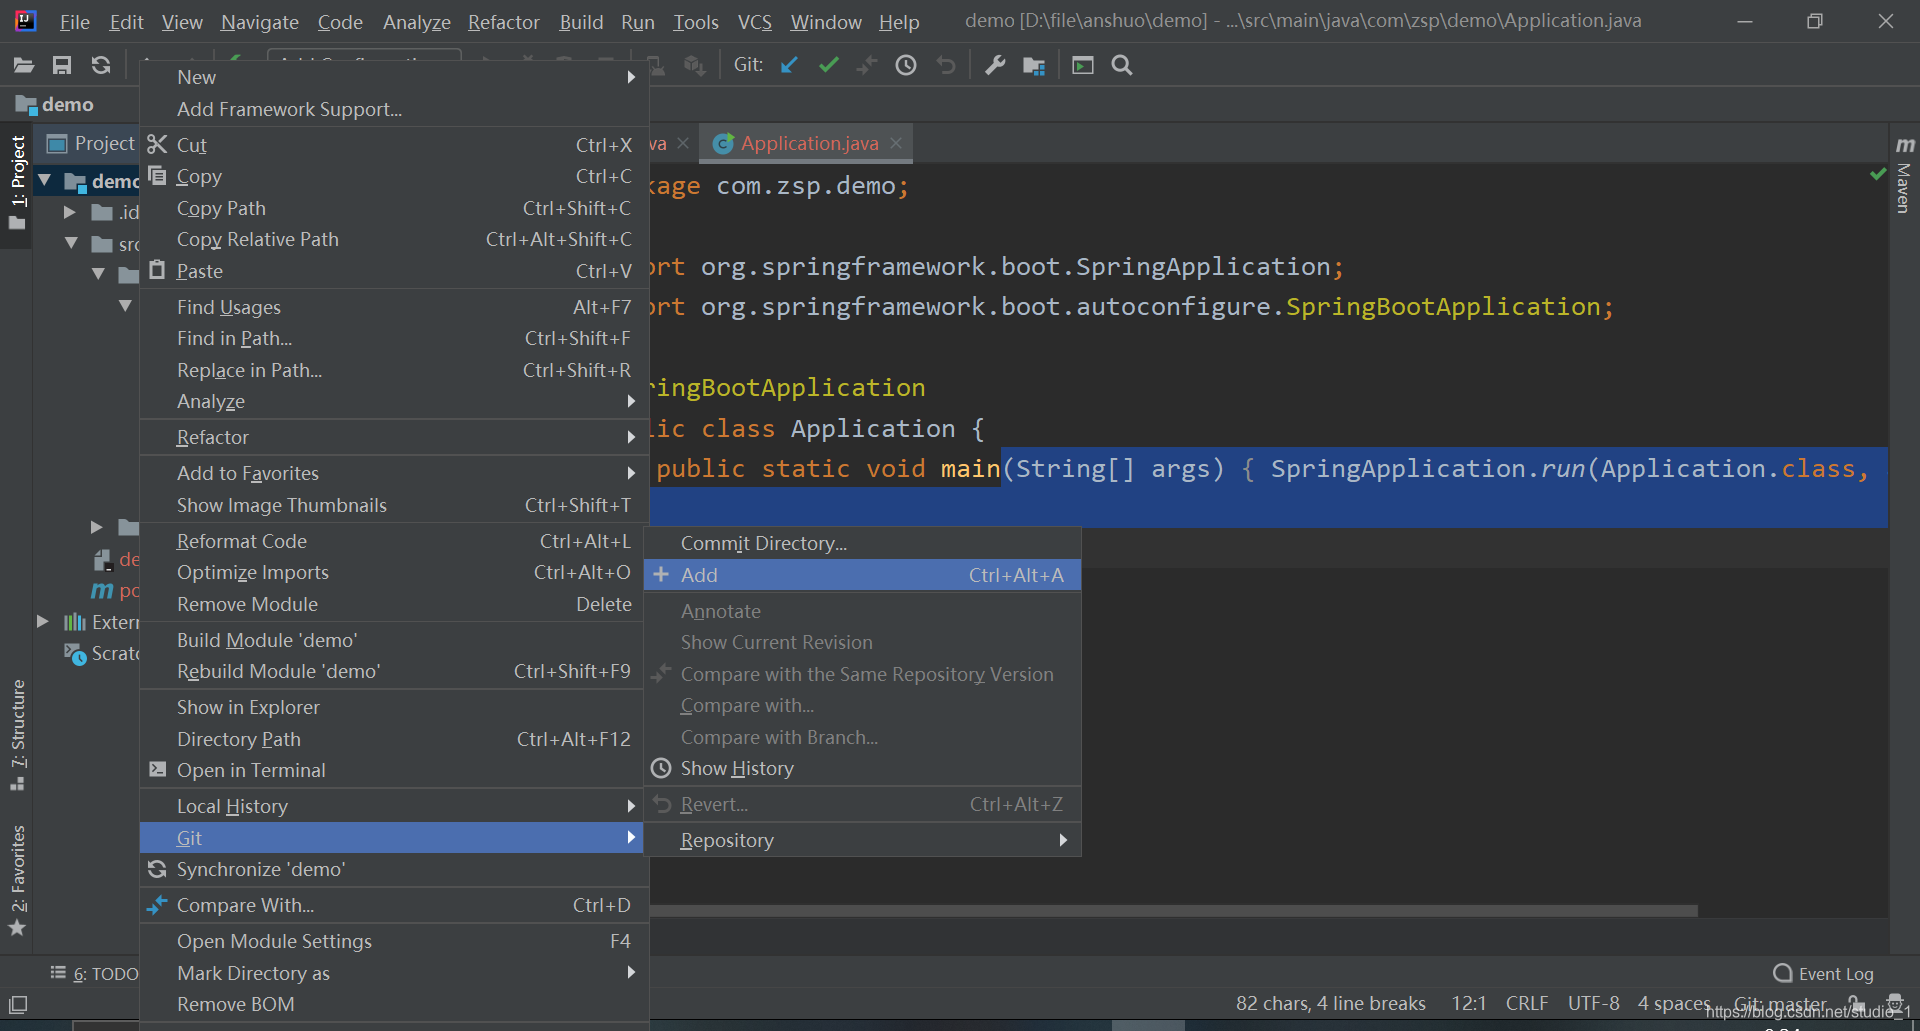The image size is (1920, 1031).
Task: Expand the .idea folder node
Action: tap(70, 212)
